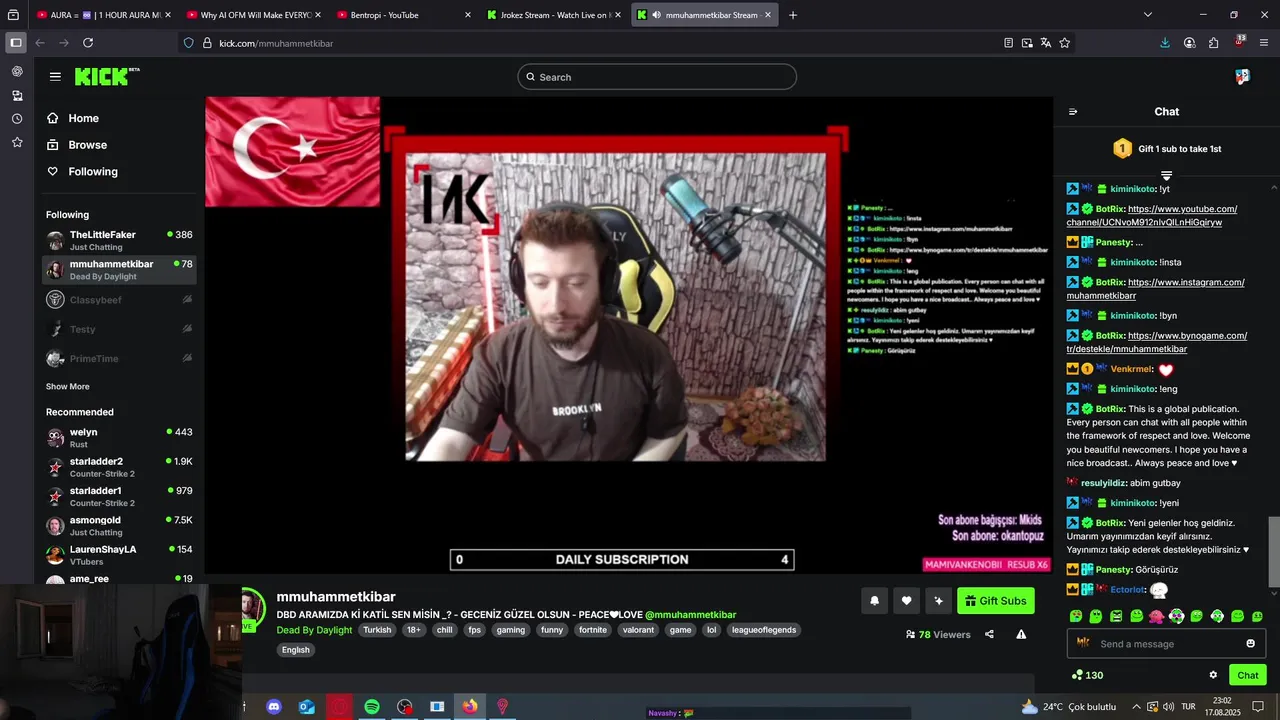This screenshot has width=1280, height=720.
Task: Click the leagueoflegends tag
Action: [763, 630]
